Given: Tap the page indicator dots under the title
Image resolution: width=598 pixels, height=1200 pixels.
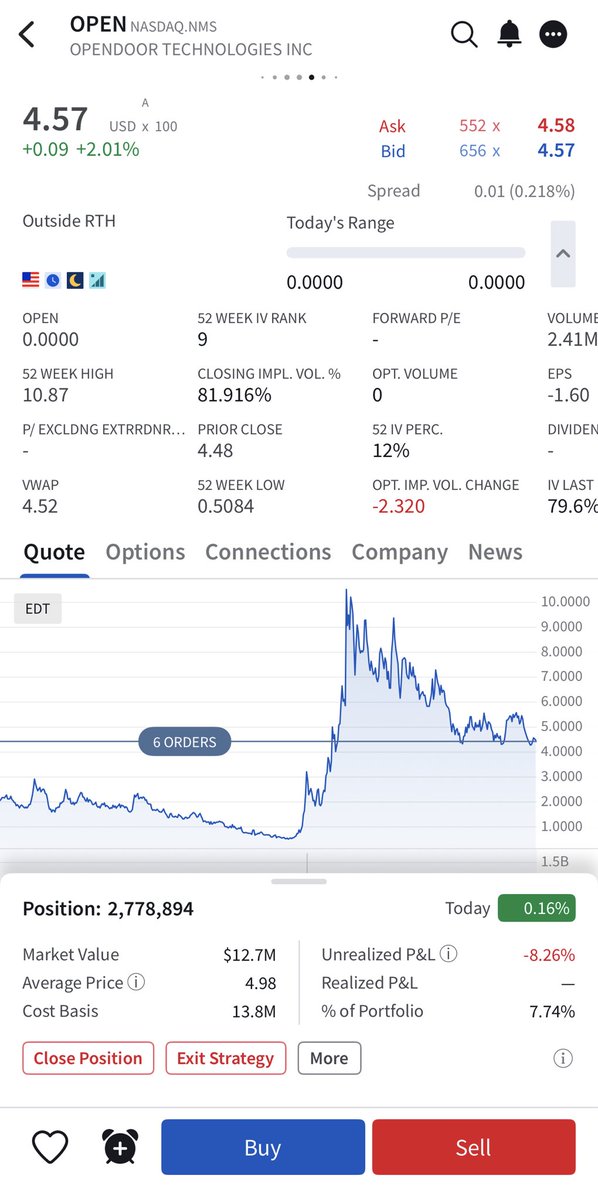Looking at the screenshot, I should pos(299,76).
